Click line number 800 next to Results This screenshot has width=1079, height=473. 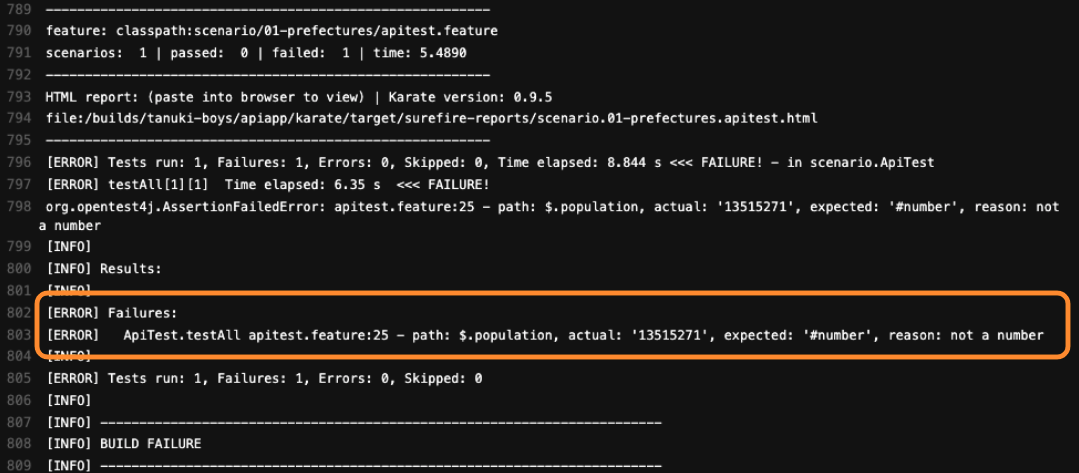tap(17, 269)
